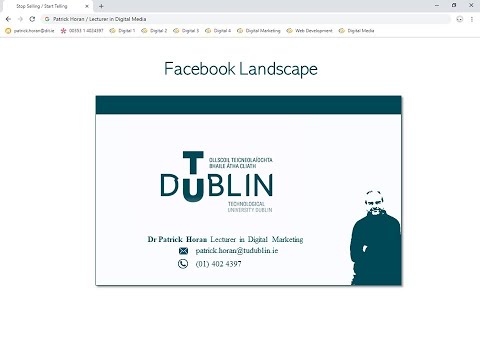Click the Dr Patrick Horan name text
Viewport: 480px width, 360px height.
coord(177,239)
